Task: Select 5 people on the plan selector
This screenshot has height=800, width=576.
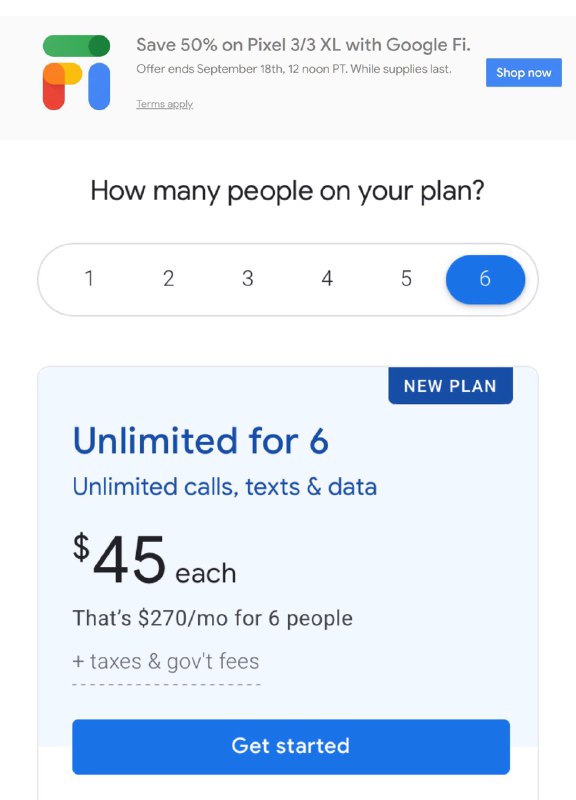Action: coord(406,279)
